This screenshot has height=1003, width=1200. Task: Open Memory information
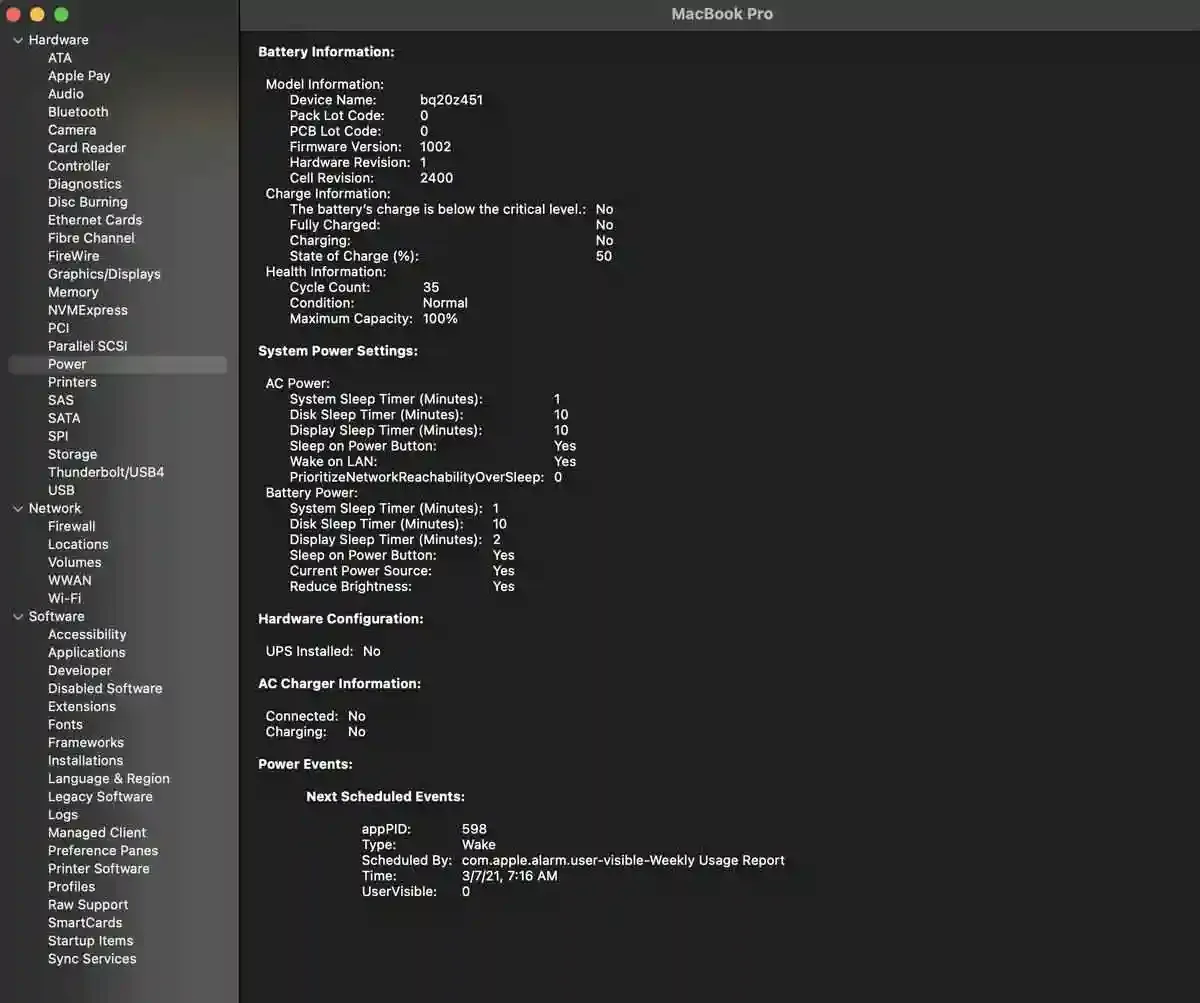(73, 292)
